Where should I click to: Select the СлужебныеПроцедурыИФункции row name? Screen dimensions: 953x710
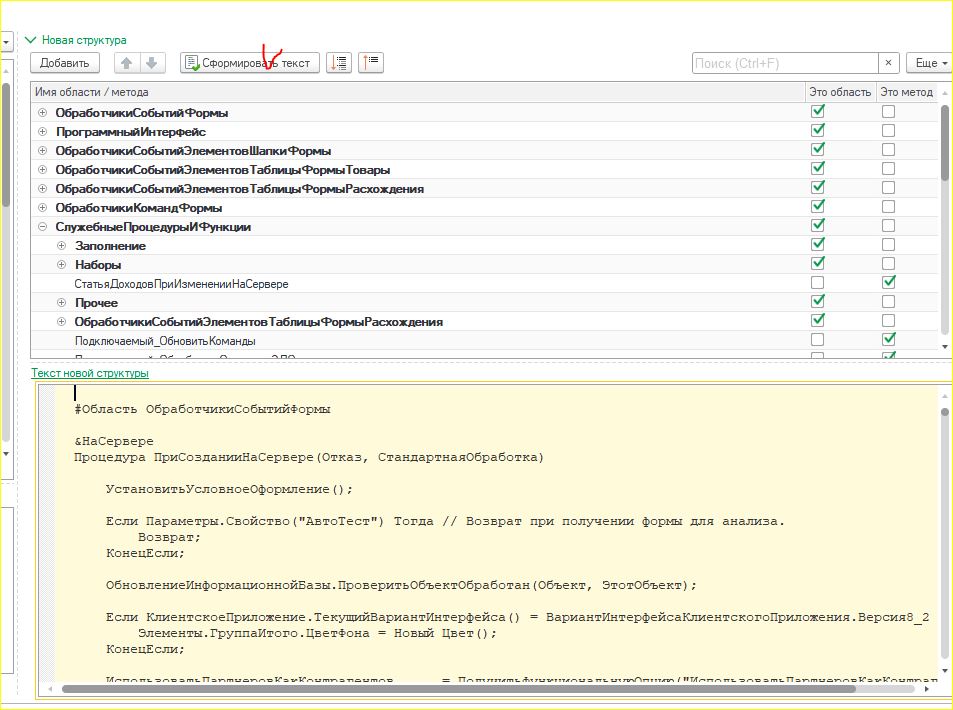pyautogui.click(x=153, y=227)
